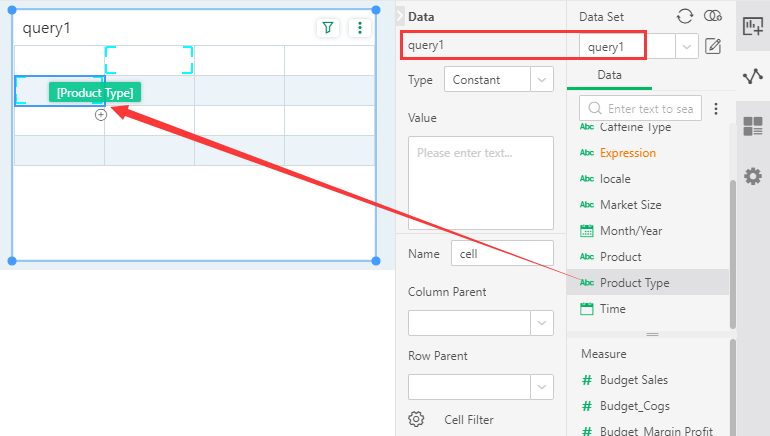
Task: Click the Expression field in list
Action: [627, 153]
